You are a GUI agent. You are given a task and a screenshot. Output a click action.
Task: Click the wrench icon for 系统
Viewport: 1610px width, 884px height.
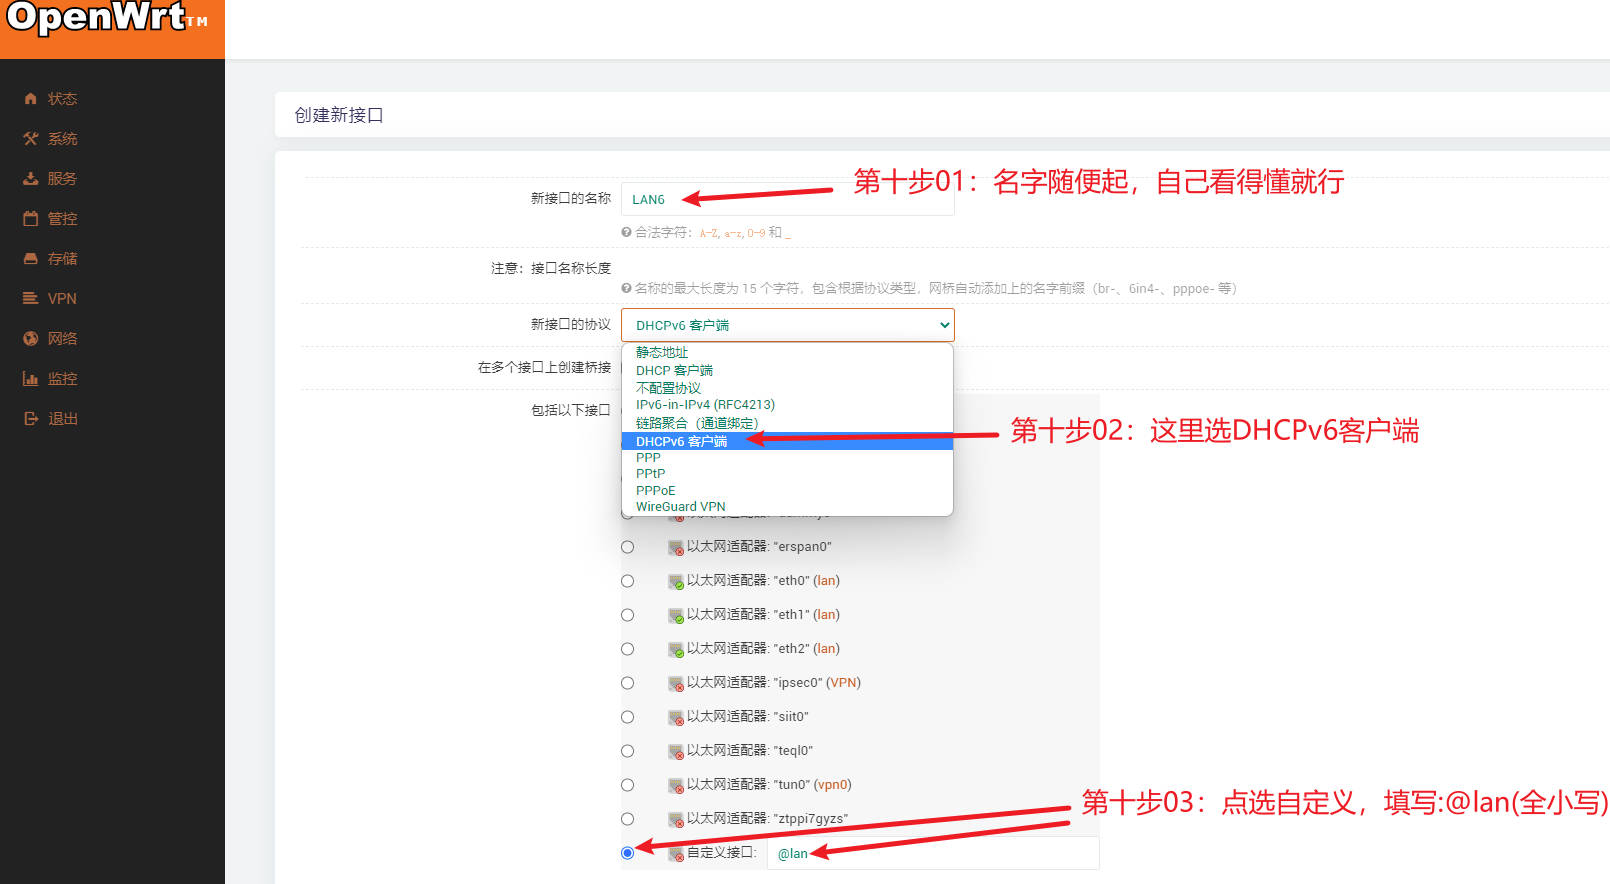(30, 139)
